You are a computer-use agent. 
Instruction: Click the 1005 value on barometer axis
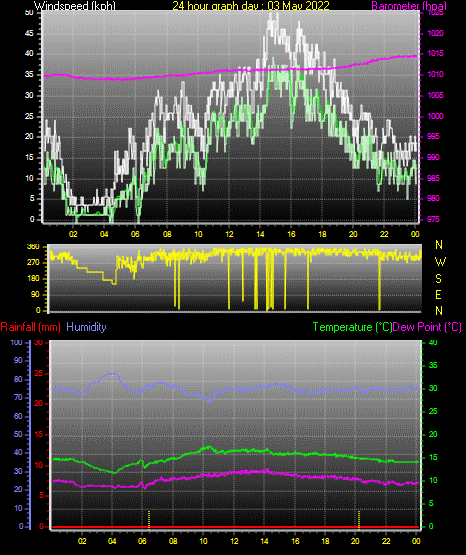point(436,95)
